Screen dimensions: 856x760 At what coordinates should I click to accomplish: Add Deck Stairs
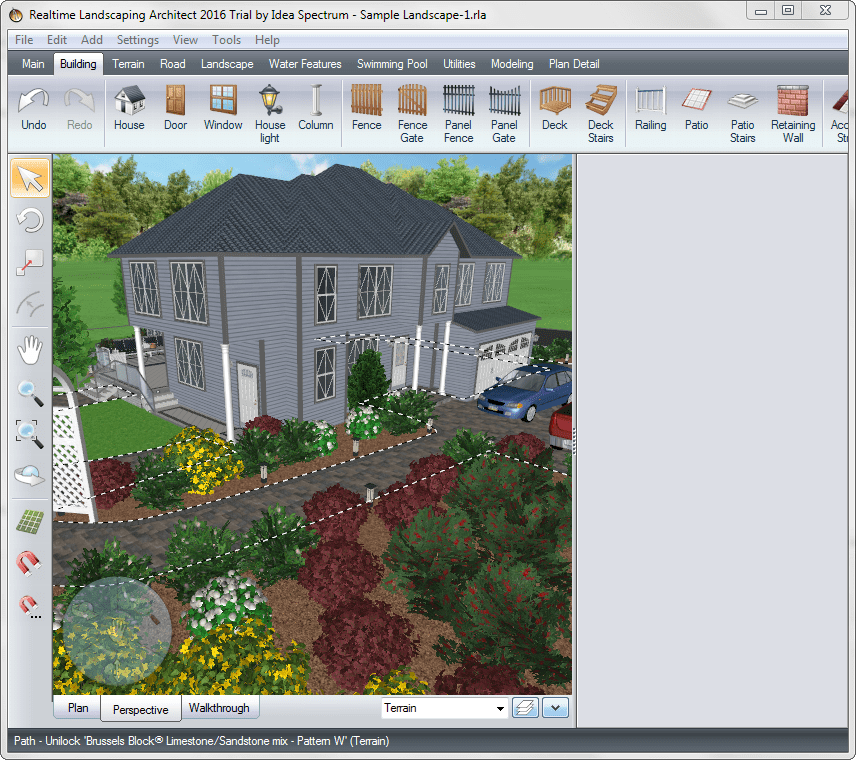coord(601,114)
